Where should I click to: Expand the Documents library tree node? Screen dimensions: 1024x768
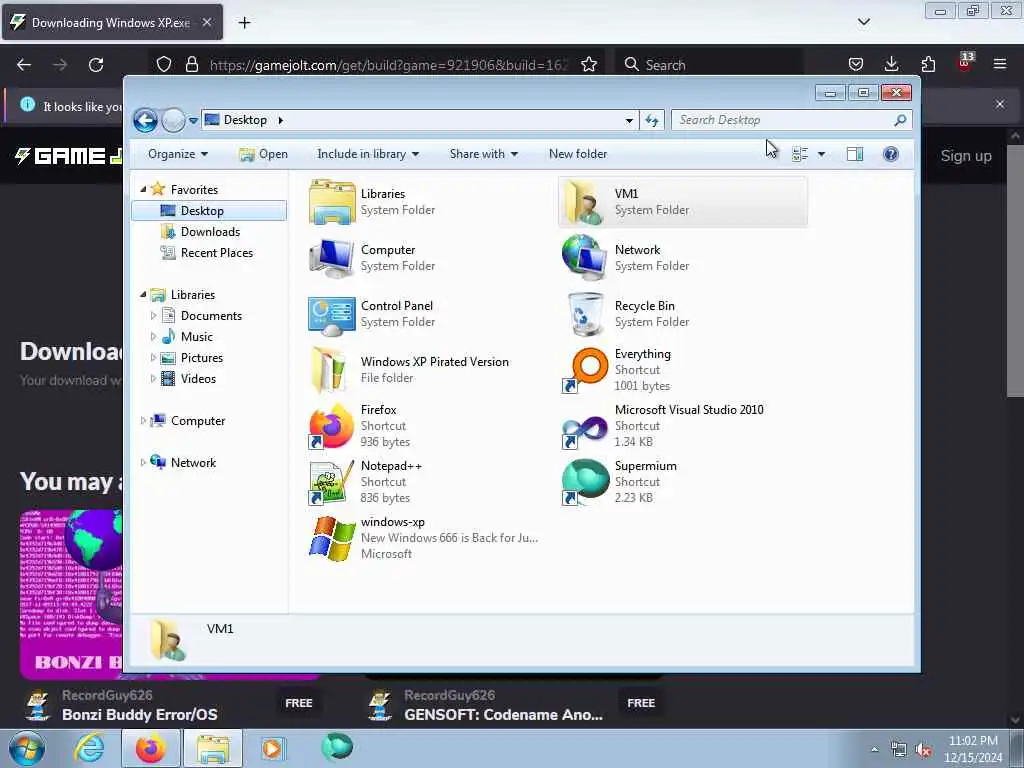tap(153, 315)
